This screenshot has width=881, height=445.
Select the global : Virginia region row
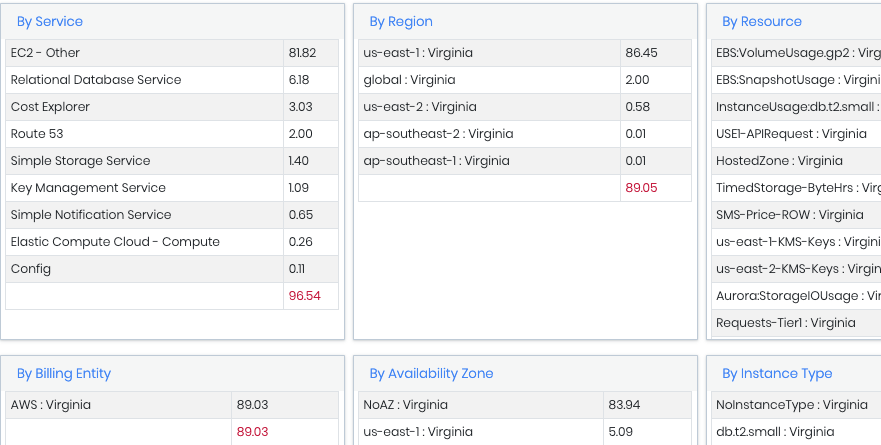pos(408,80)
